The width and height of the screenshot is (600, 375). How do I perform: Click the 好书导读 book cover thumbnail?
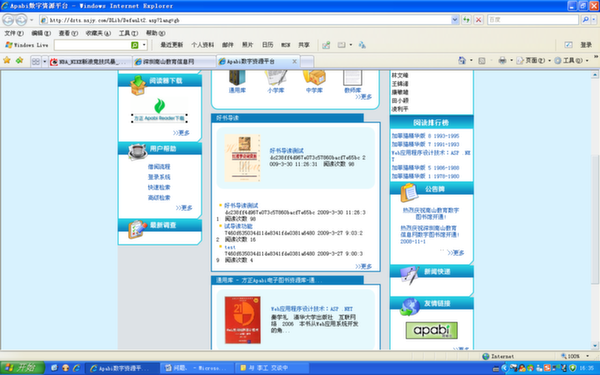(x=242, y=158)
